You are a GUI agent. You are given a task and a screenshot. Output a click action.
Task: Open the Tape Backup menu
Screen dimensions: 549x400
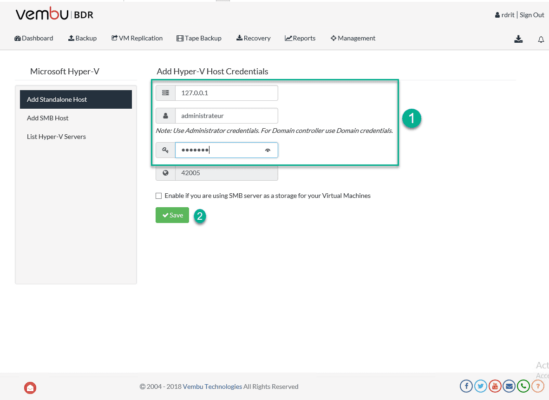coord(199,38)
